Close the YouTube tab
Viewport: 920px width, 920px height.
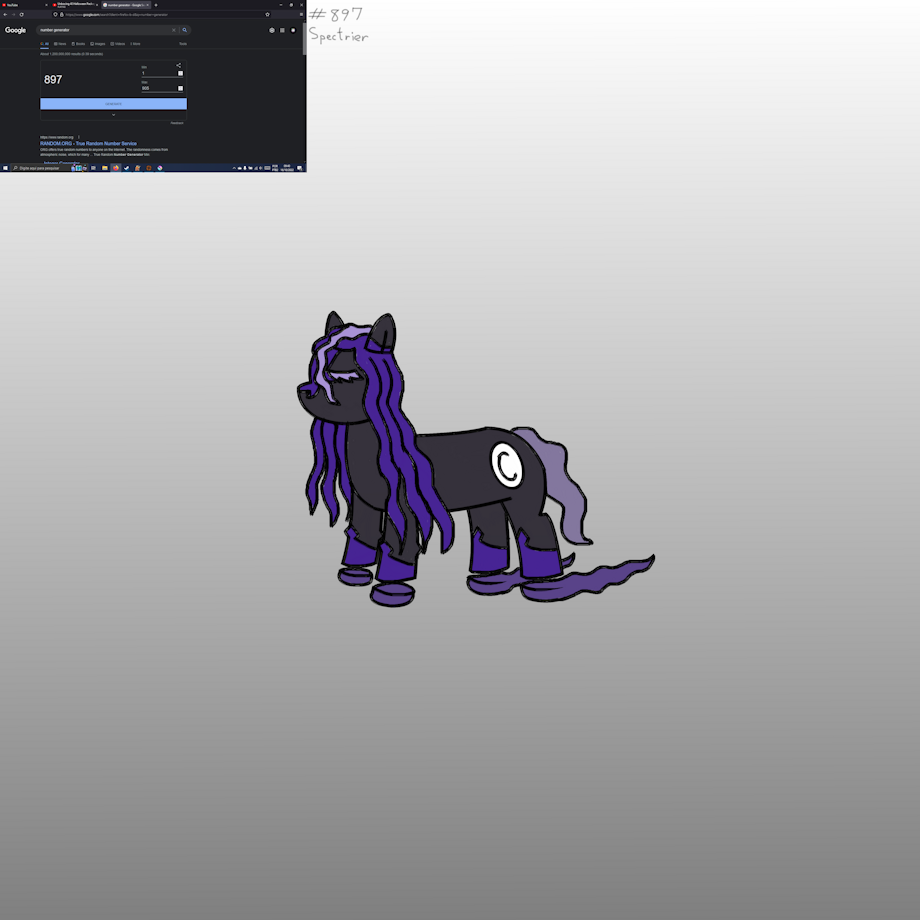click(x=46, y=5)
